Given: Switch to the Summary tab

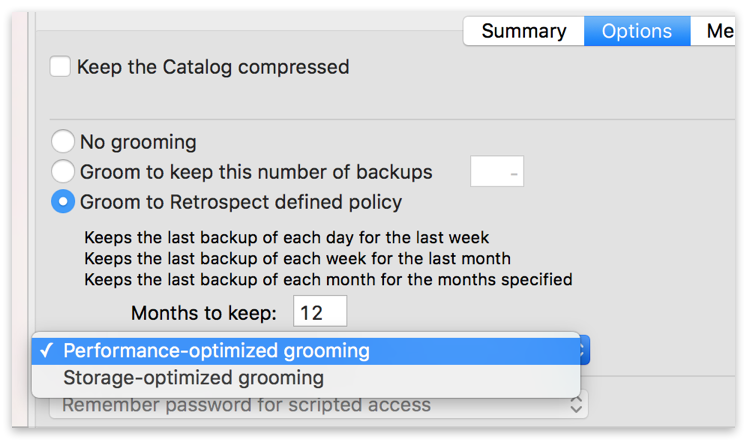Looking at the screenshot, I should click(524, 31).
